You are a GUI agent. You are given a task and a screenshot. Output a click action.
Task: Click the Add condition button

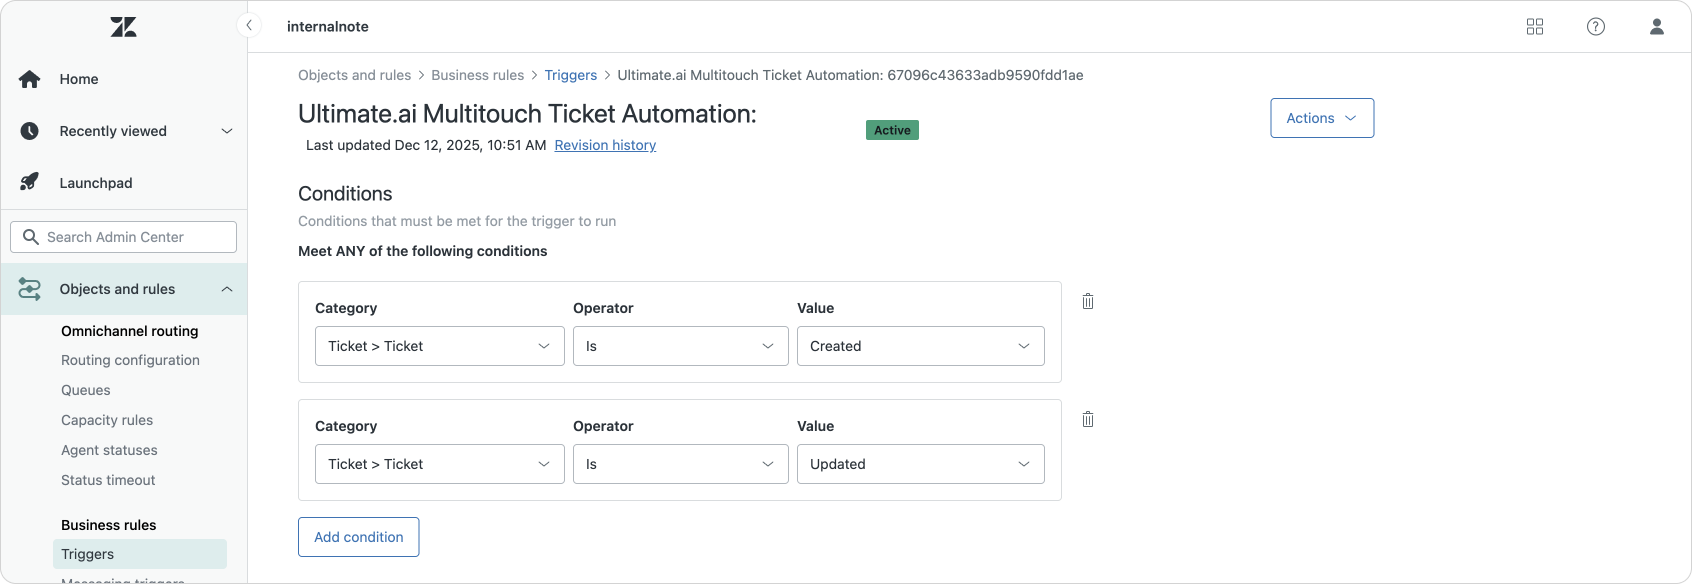click(358, 537)
